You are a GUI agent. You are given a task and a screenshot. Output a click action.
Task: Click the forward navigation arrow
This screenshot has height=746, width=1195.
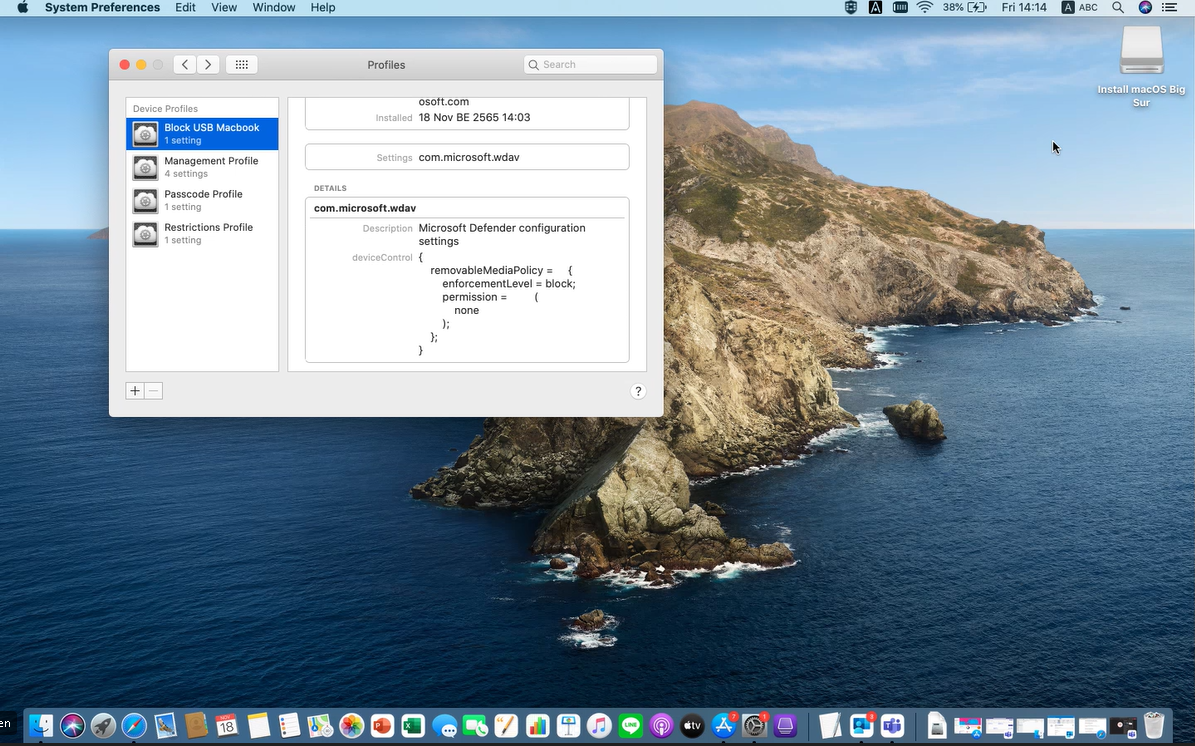pyautogui.click(x=208, y=65)
